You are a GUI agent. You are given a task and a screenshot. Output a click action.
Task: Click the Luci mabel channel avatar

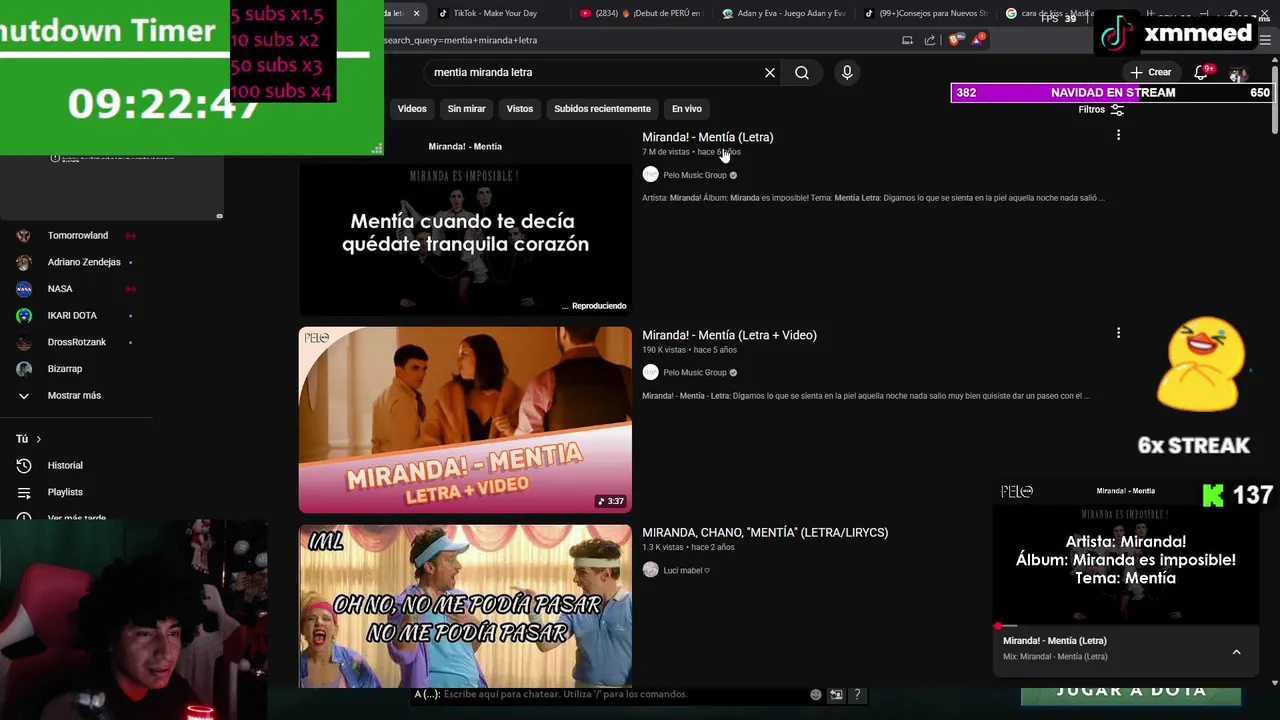(651, 570)
